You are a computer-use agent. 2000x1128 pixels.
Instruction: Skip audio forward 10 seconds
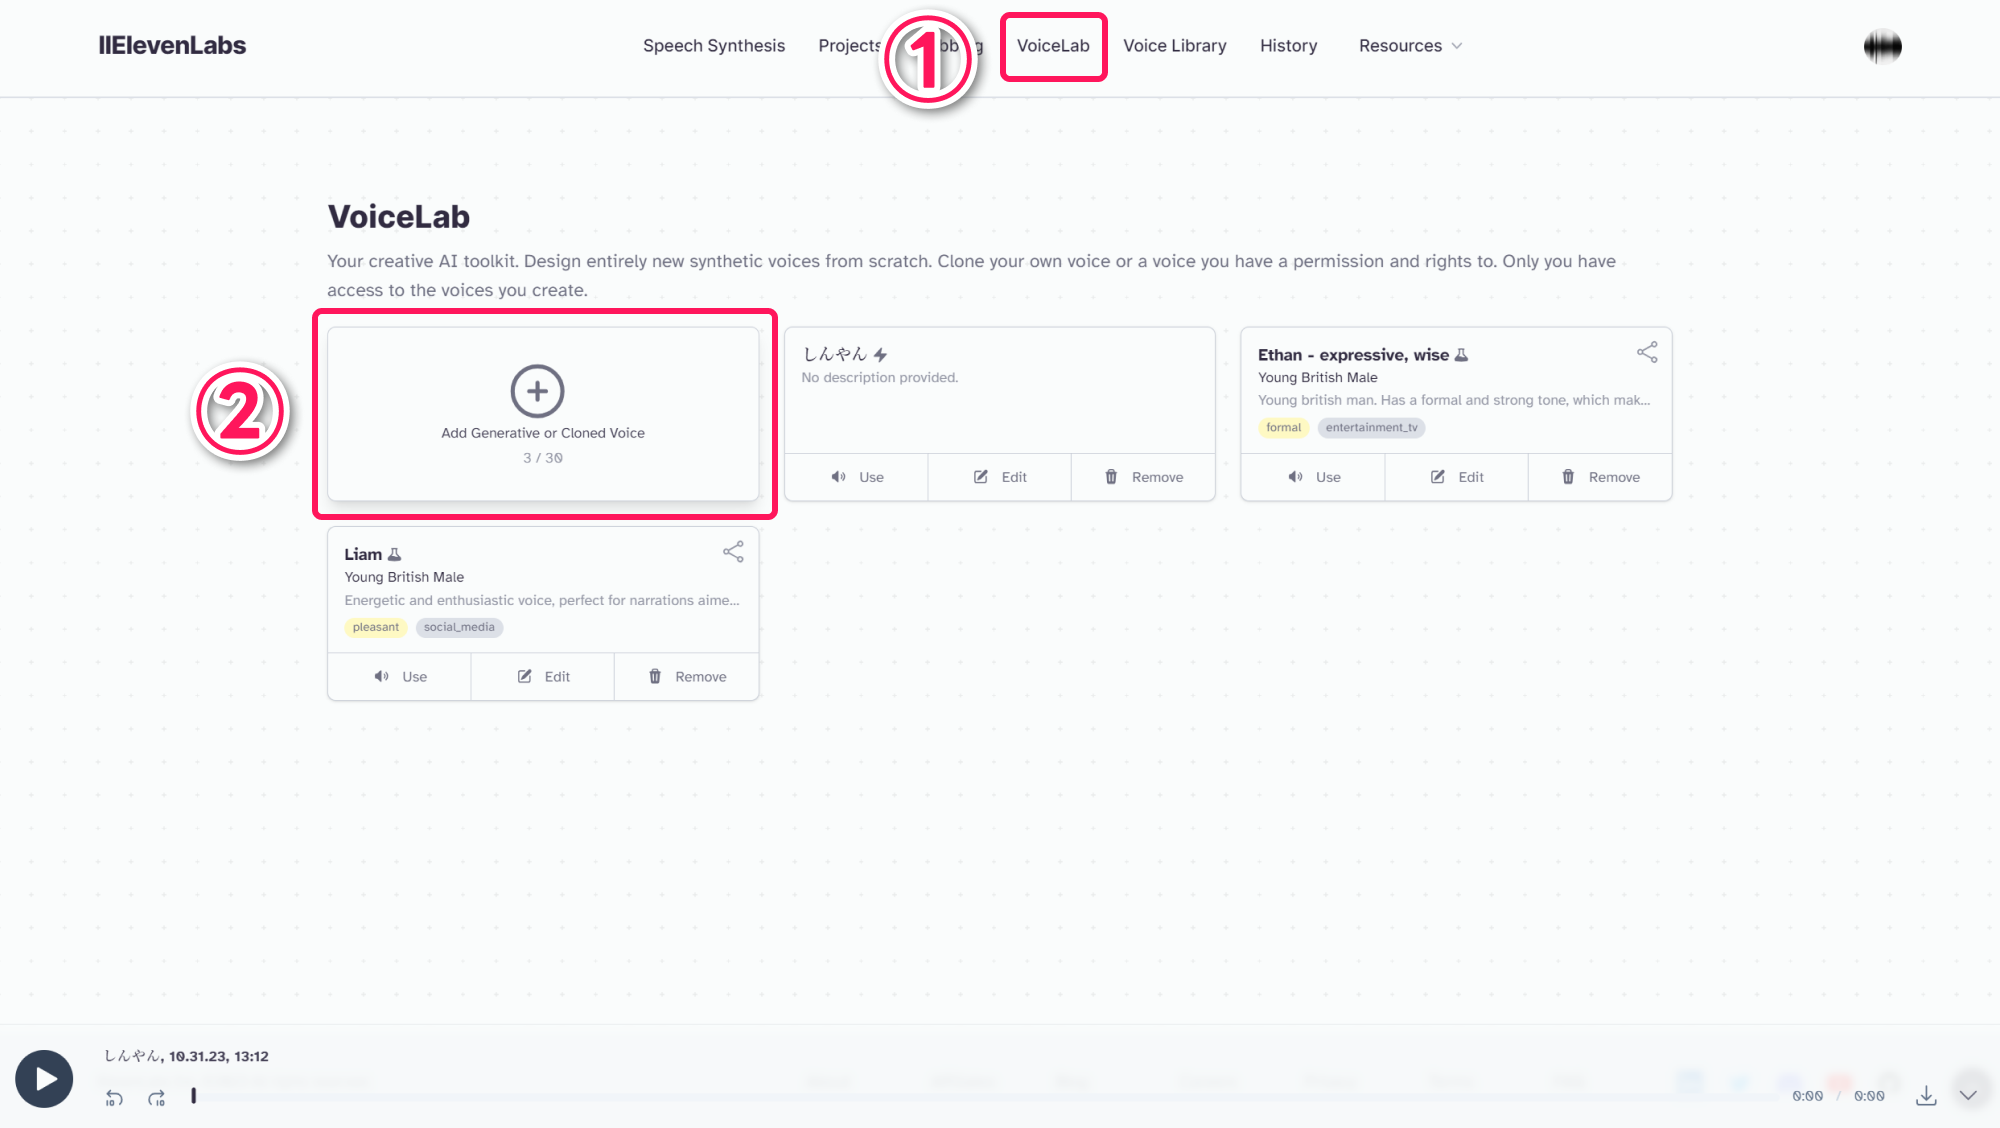pos(156,1098)
